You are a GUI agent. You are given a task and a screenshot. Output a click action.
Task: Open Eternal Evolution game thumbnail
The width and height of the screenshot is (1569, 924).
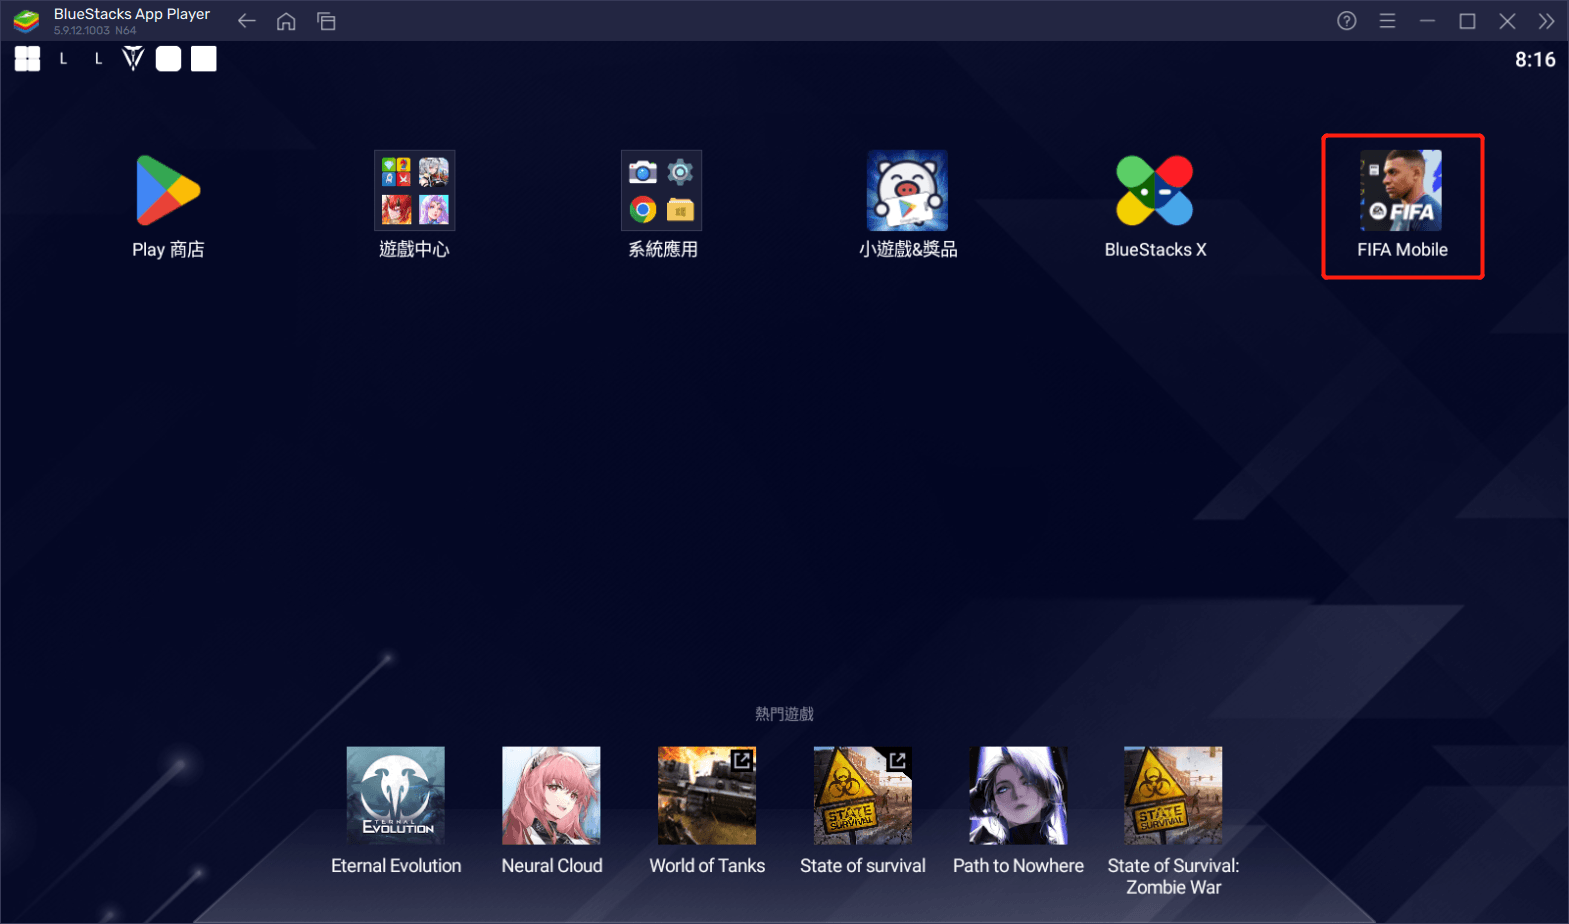[x=396, y=796]
